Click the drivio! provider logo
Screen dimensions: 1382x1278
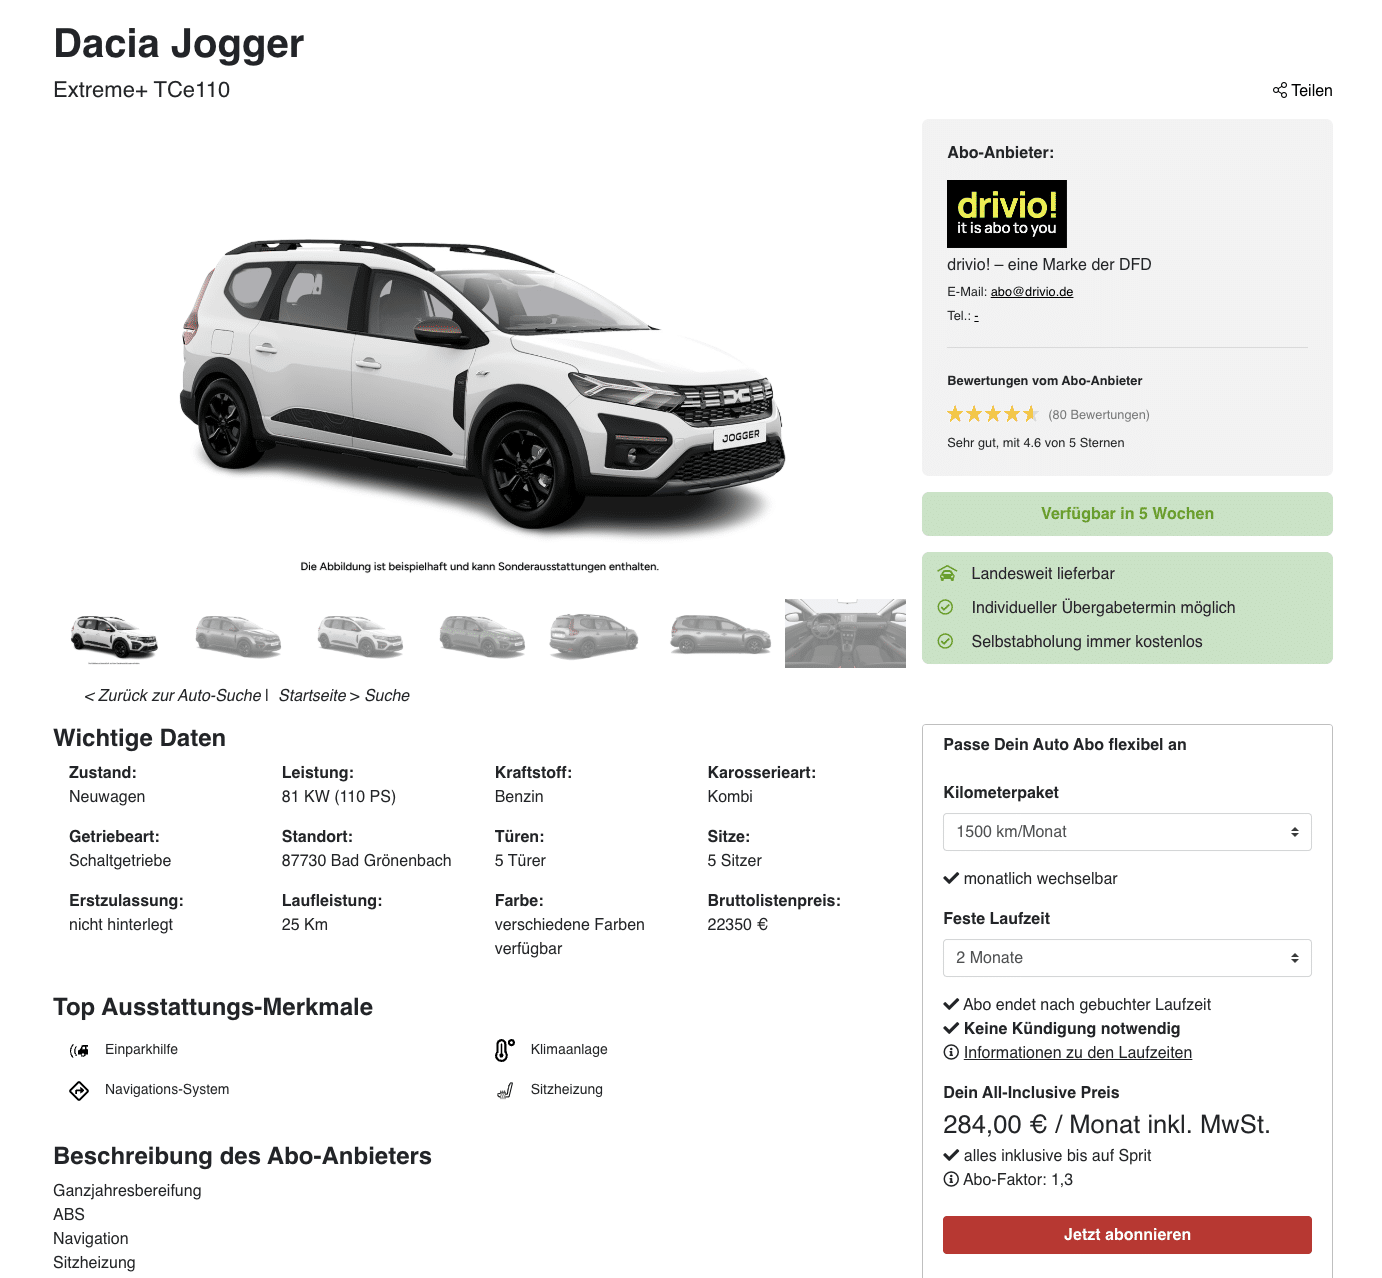(1006, 214)
